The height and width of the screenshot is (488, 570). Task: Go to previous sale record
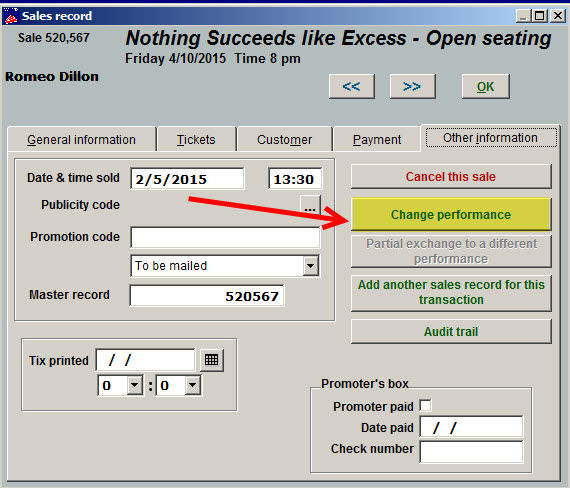(351, 86)
